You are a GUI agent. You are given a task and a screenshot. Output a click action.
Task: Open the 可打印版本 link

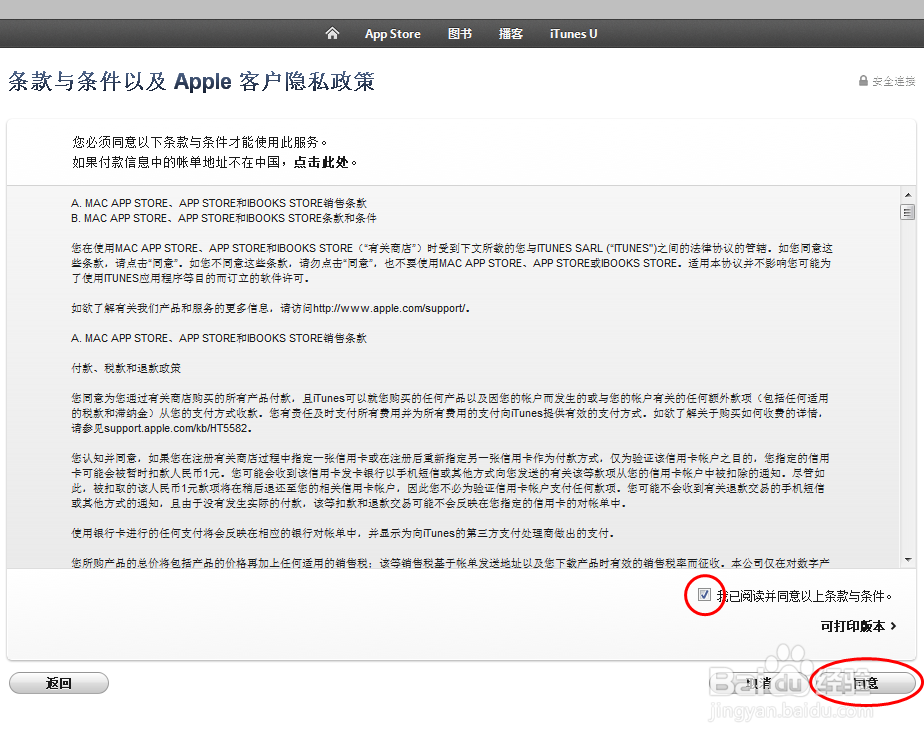(859, 626)
